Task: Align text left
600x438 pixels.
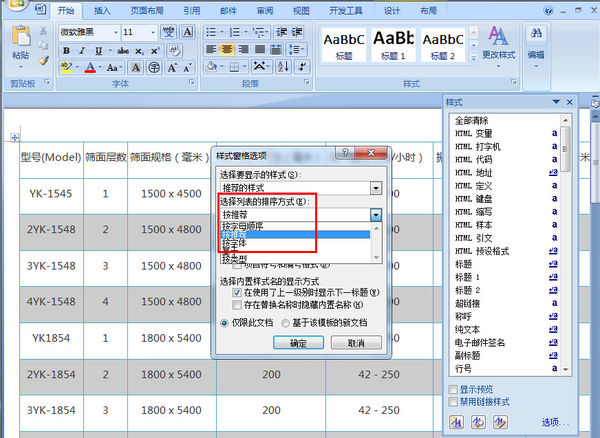Action: (x=211, y=49)
